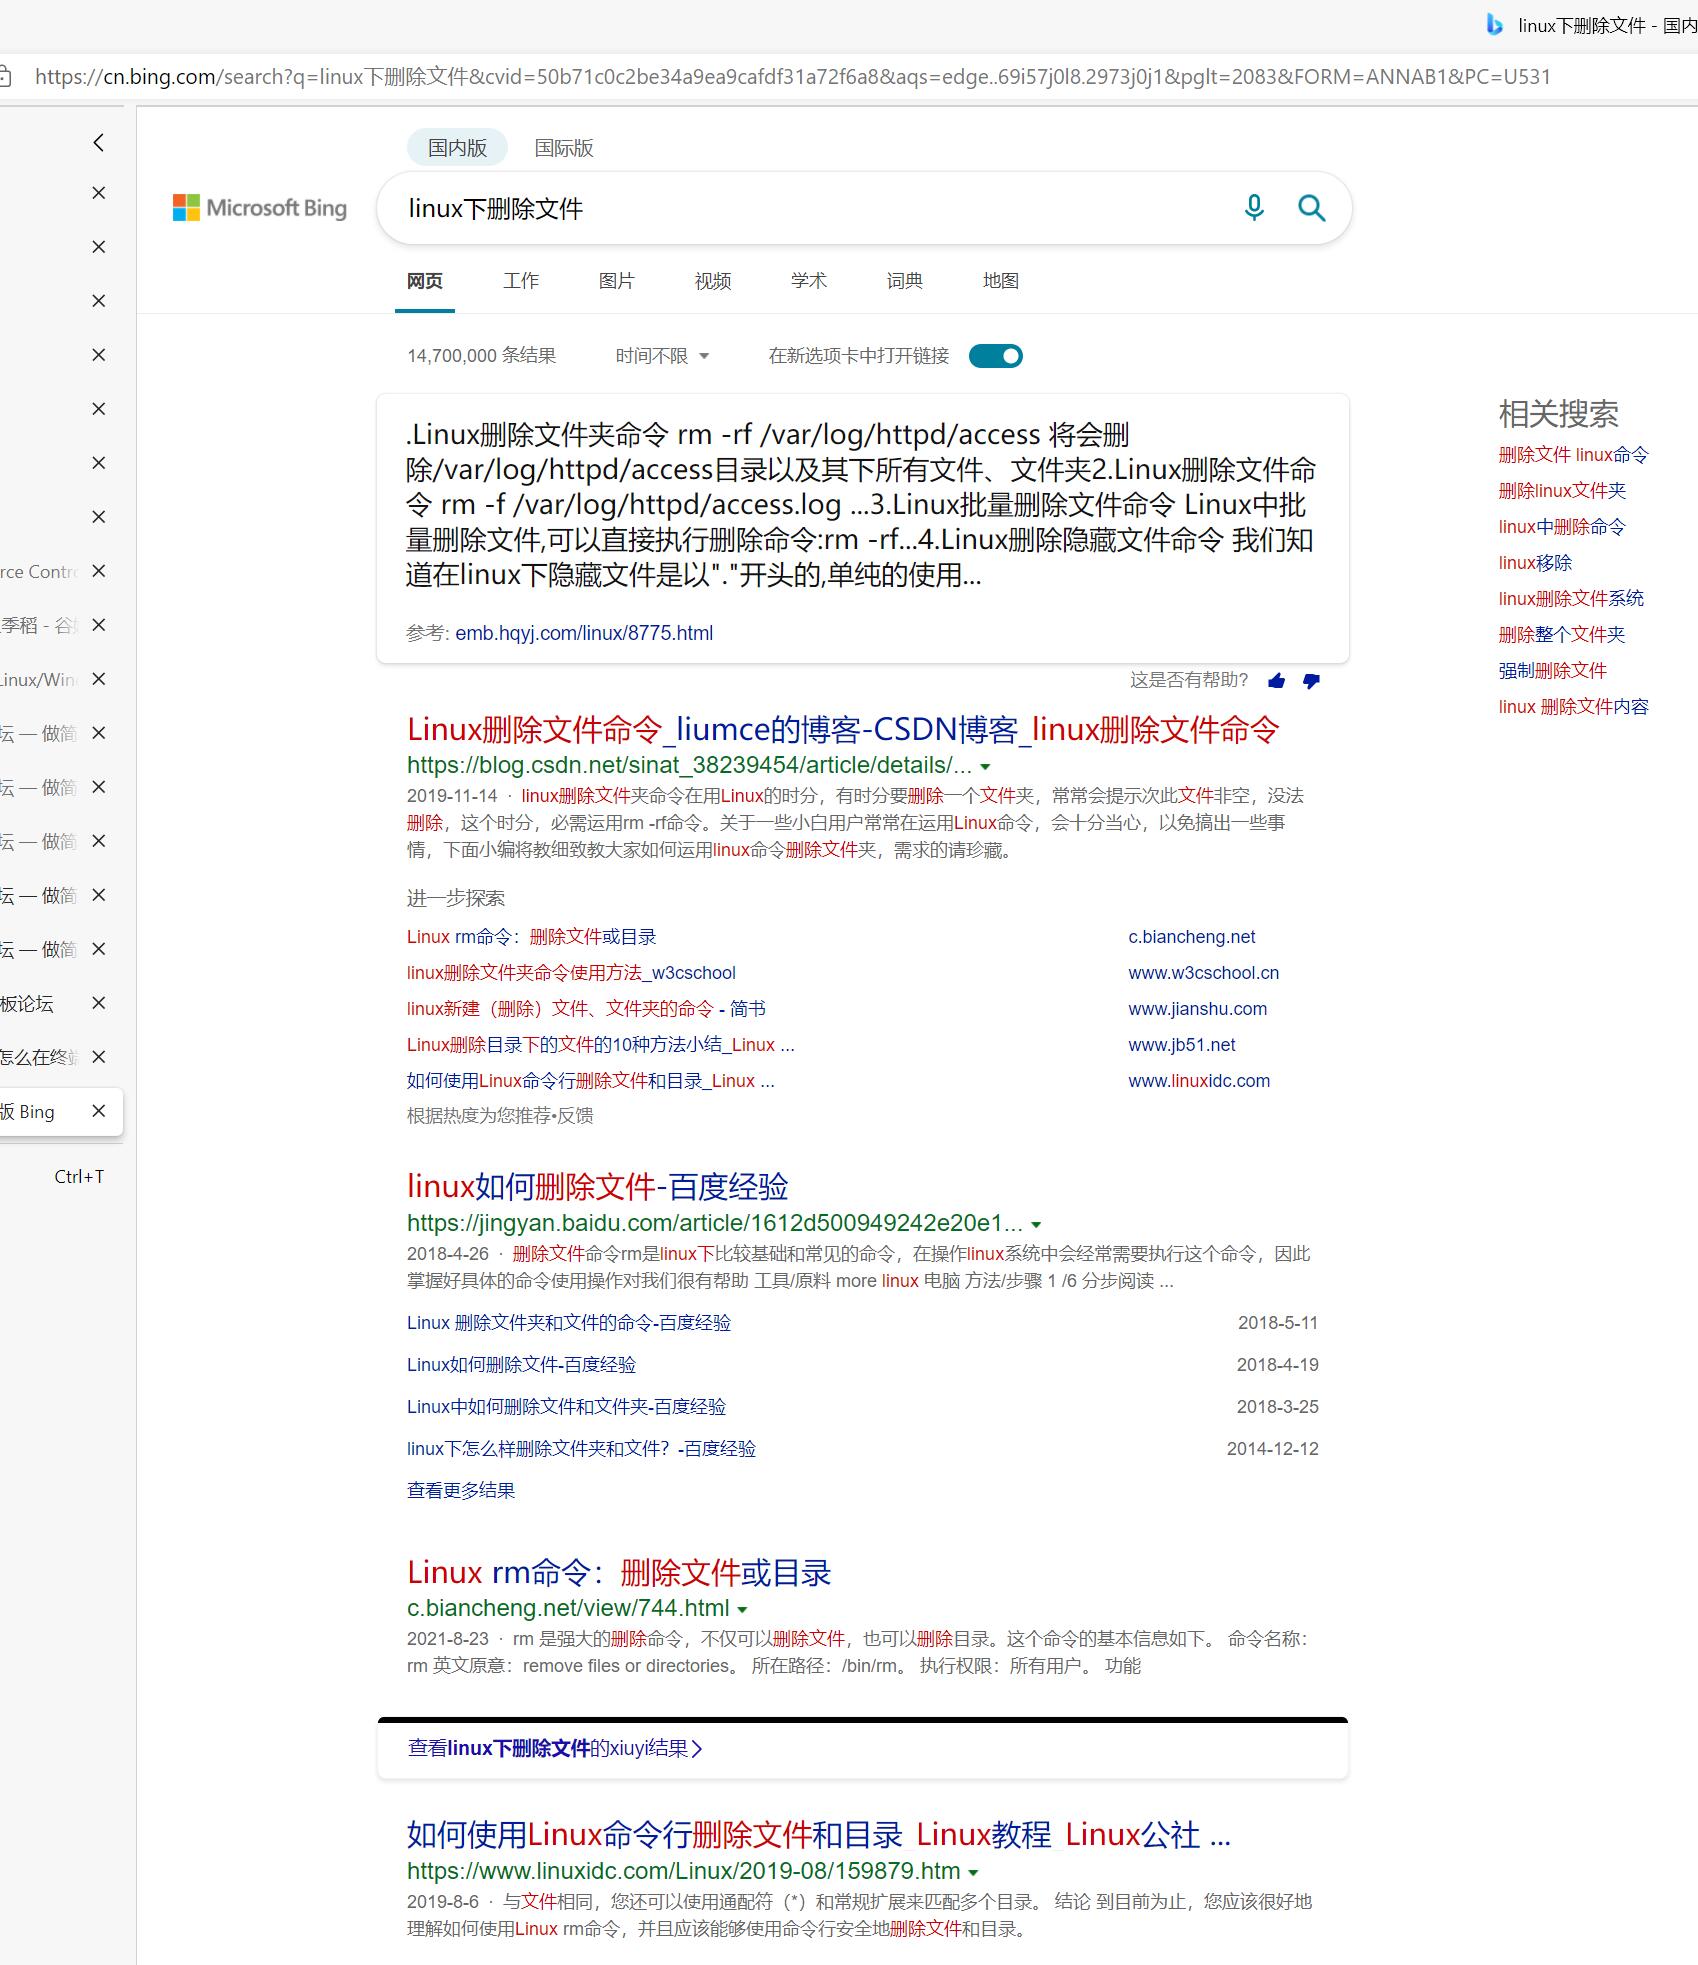This screenshot has height=1965, width=1698.
Task: Open www.jb51.net domain link
Action: (1182, 1045)
